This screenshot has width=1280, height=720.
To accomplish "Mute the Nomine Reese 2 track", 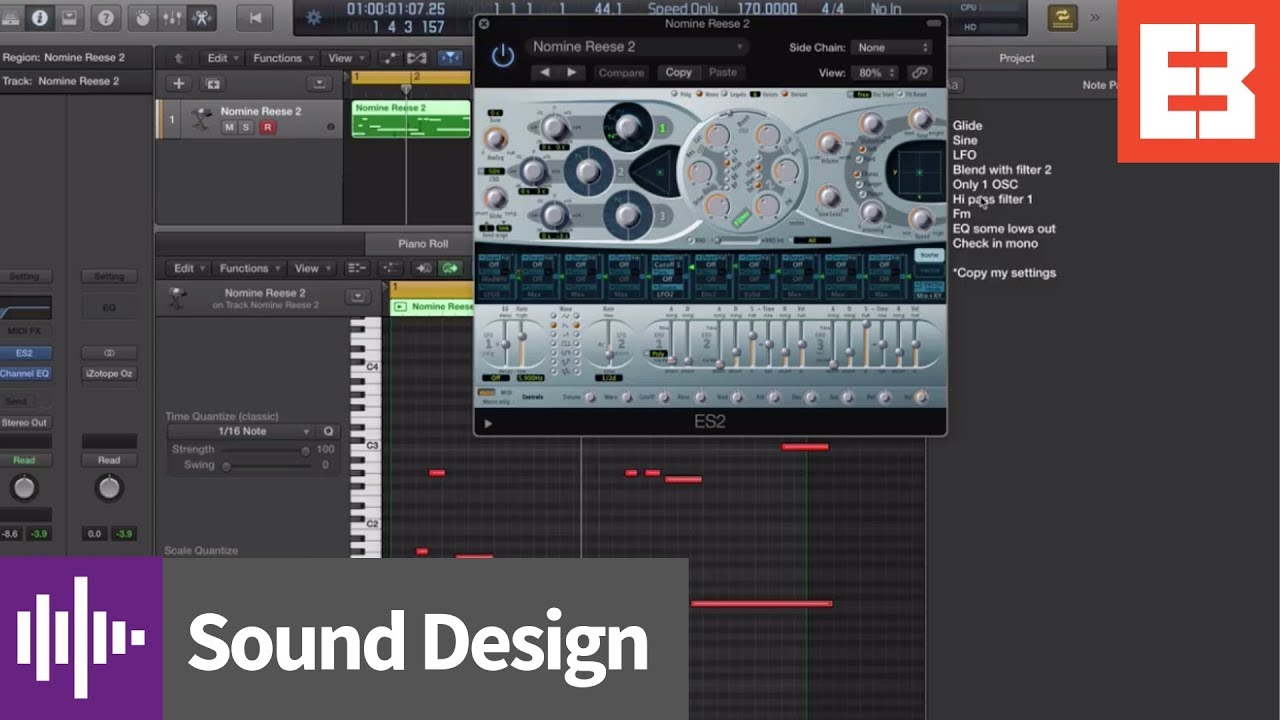I will coord(229,127).
